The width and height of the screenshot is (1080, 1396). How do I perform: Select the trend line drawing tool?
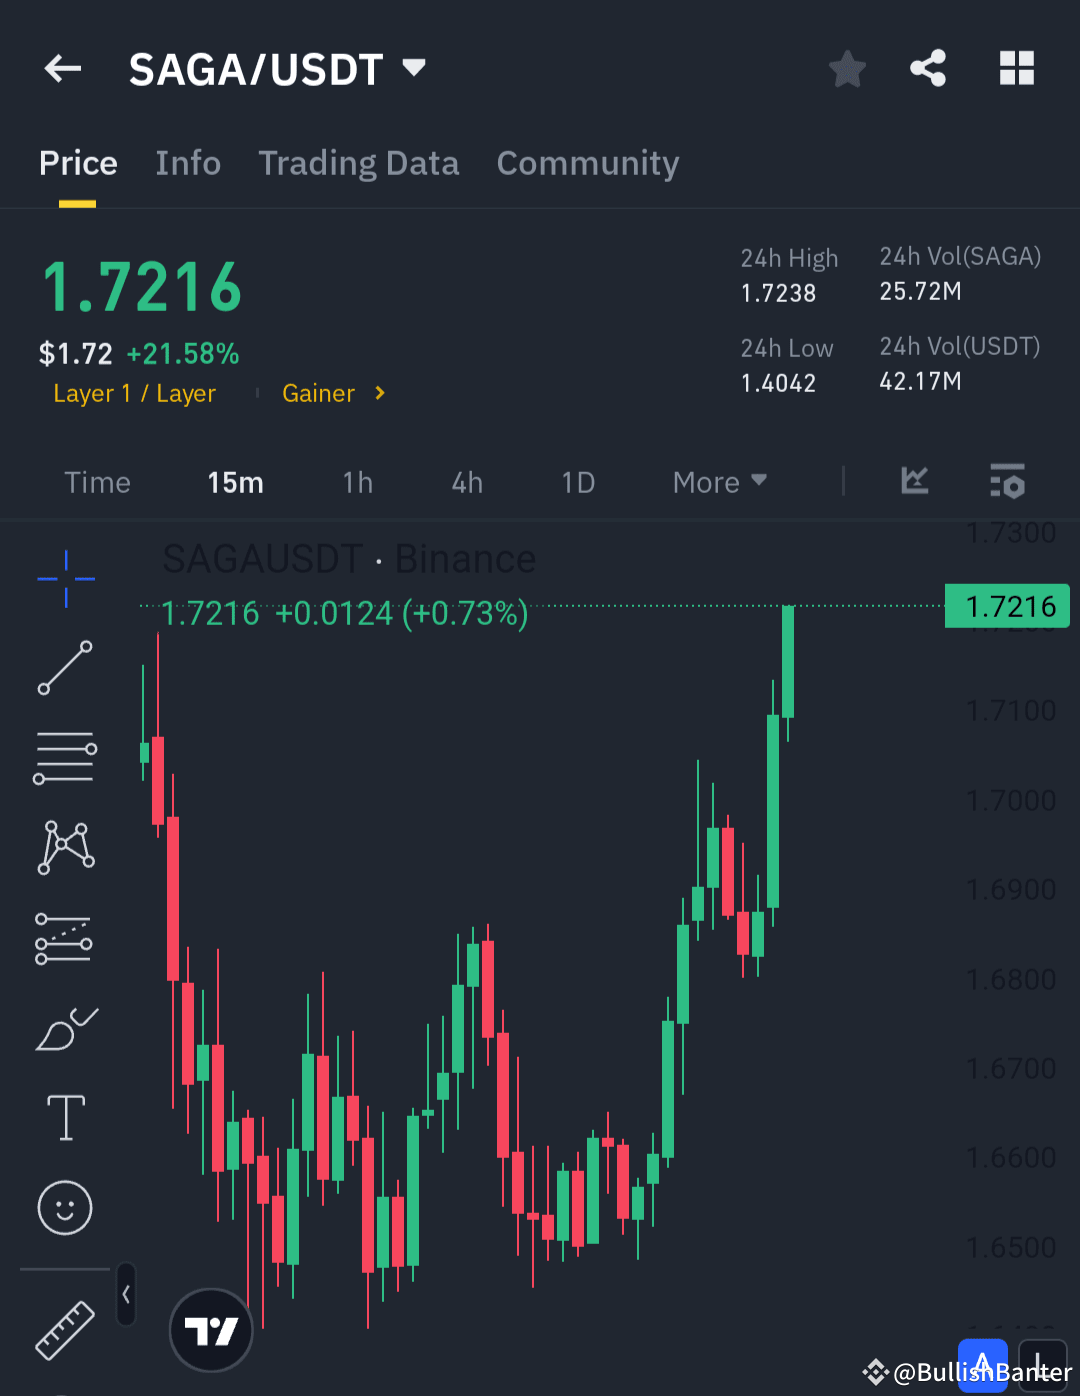coord(65,667)
